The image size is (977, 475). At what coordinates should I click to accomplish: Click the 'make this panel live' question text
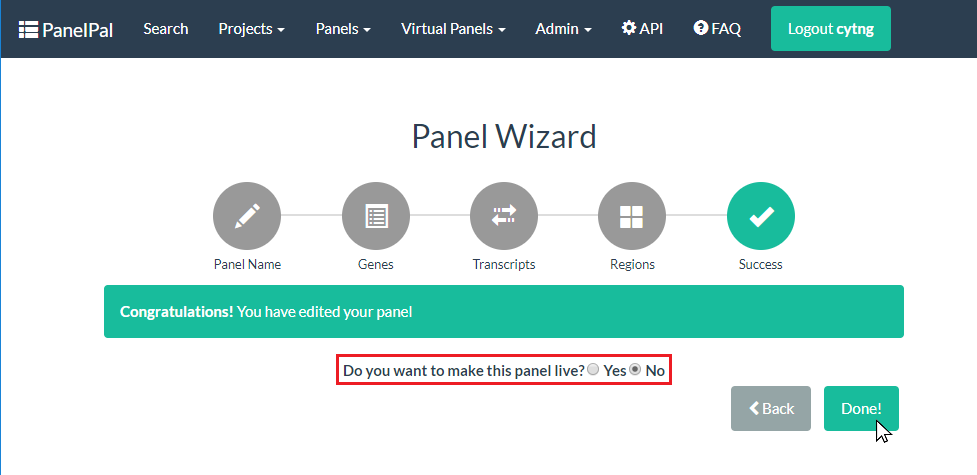(464, 371)
